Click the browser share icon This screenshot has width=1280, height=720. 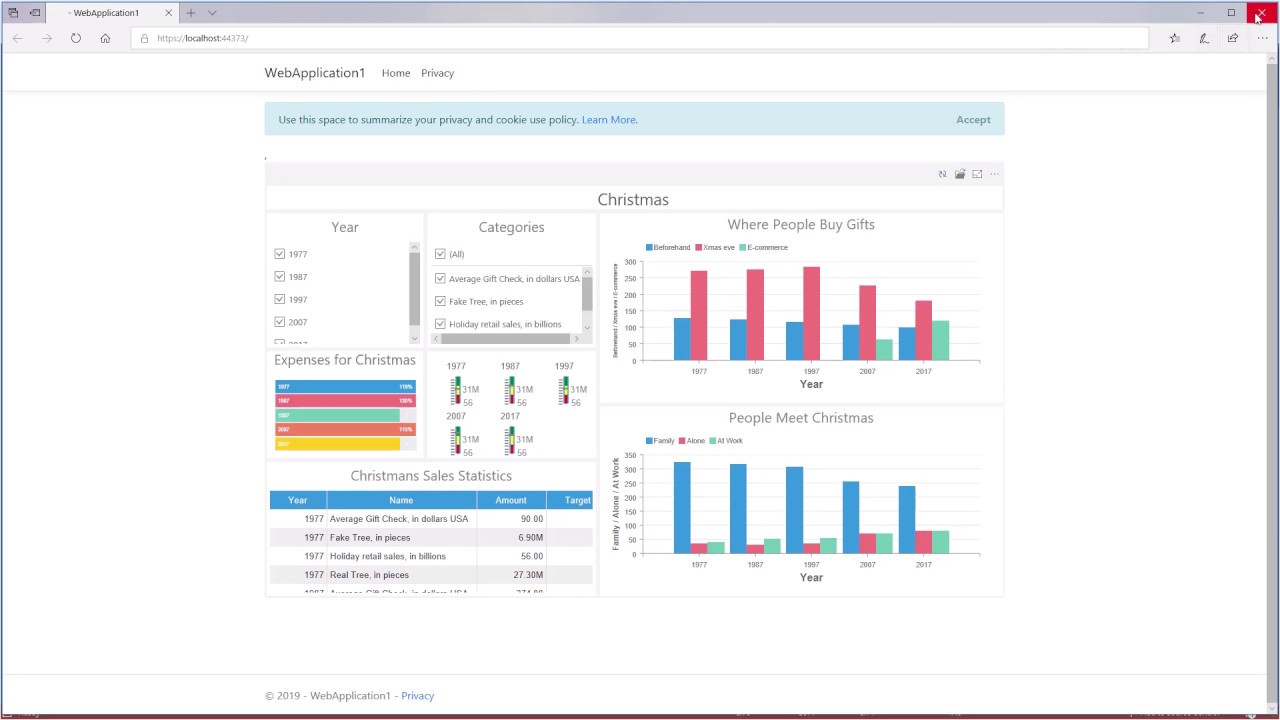coord(1233,38)
